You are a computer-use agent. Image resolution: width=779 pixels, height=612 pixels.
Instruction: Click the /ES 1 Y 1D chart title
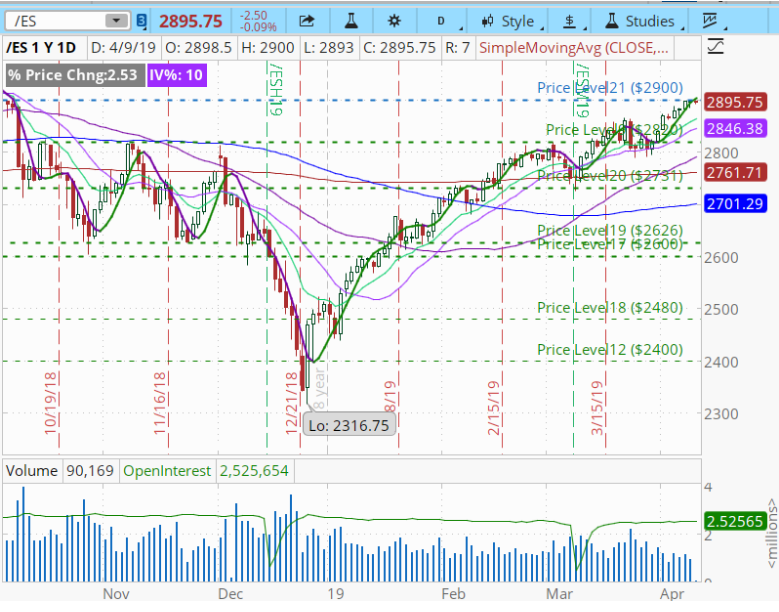(41, 48)
